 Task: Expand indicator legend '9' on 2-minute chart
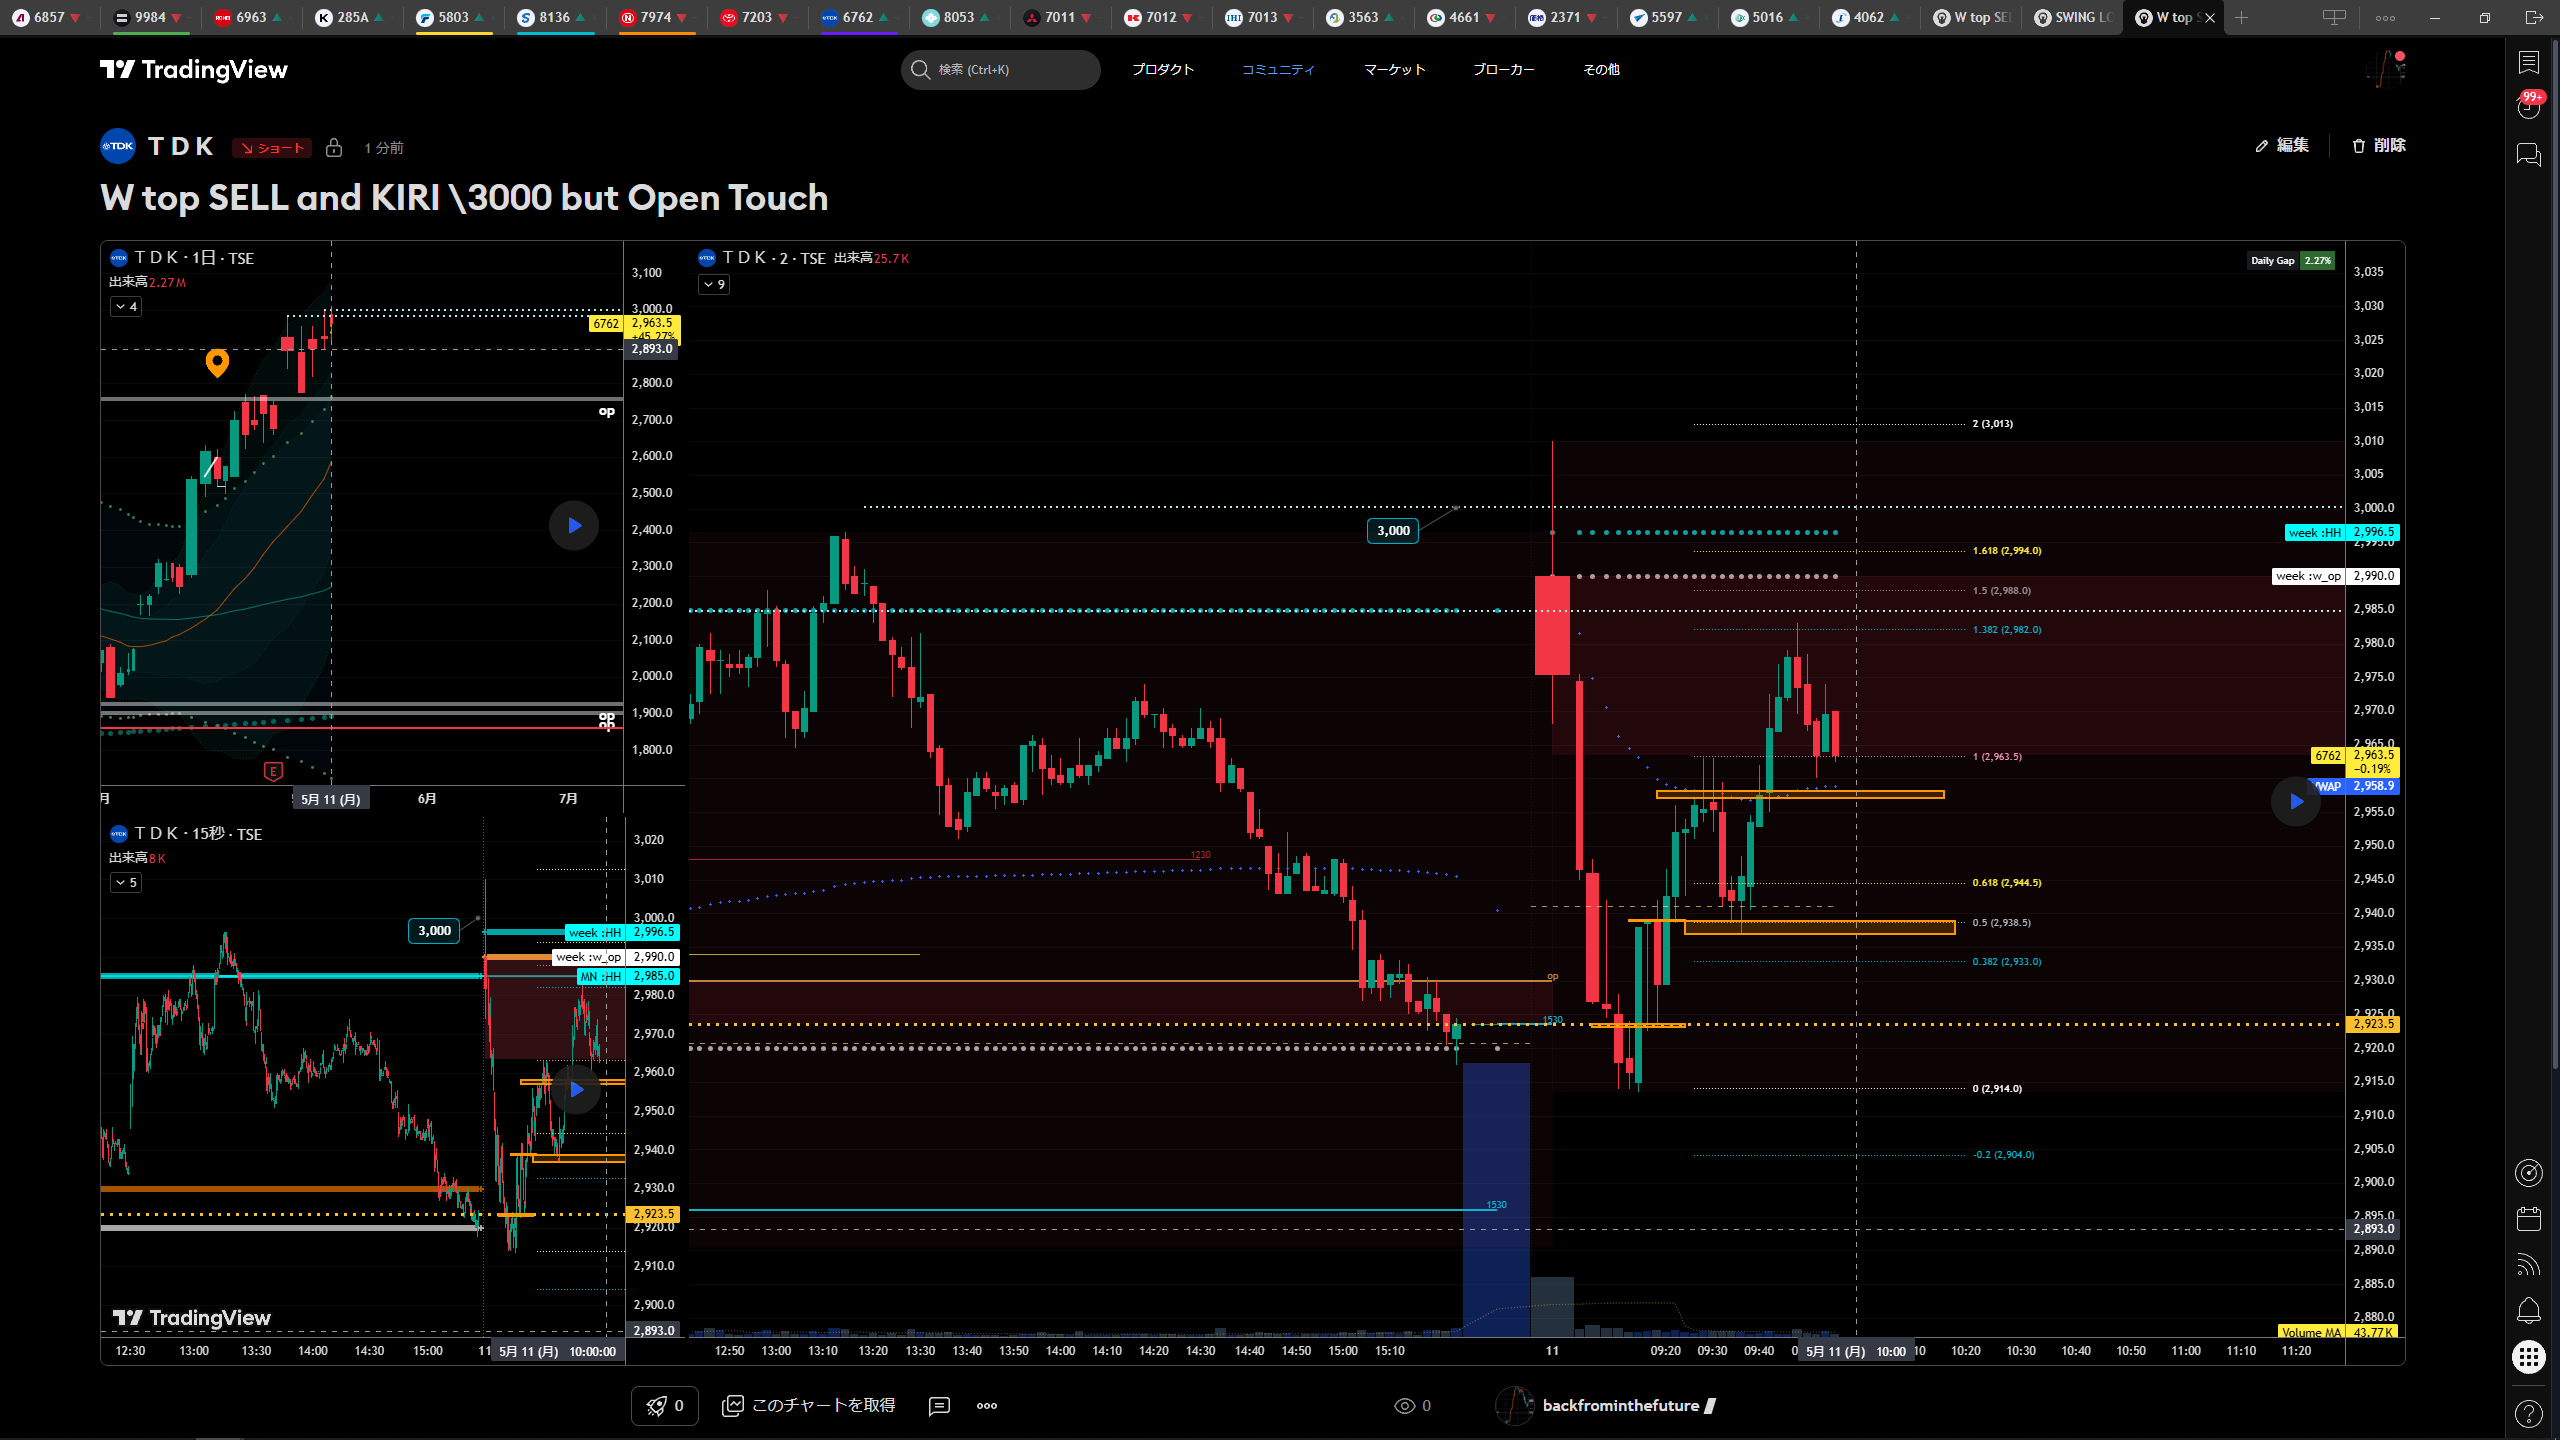point(714,285)
